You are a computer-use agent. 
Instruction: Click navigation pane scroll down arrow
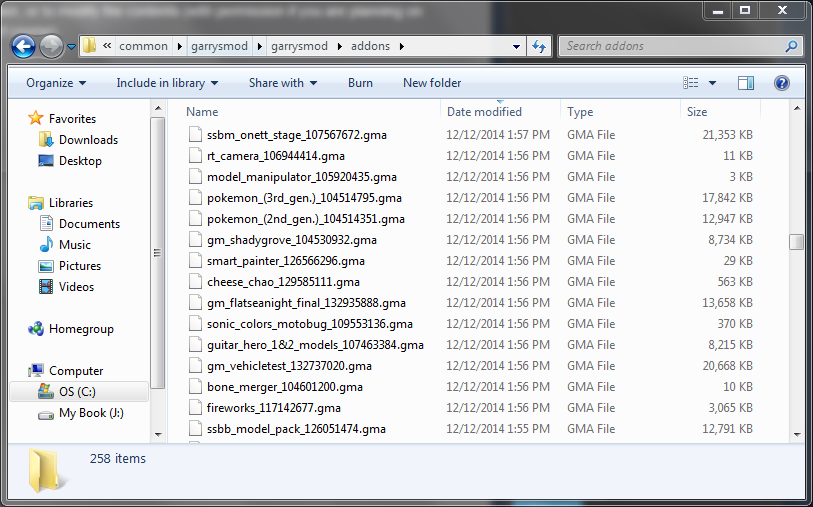(x=158, y=434)
